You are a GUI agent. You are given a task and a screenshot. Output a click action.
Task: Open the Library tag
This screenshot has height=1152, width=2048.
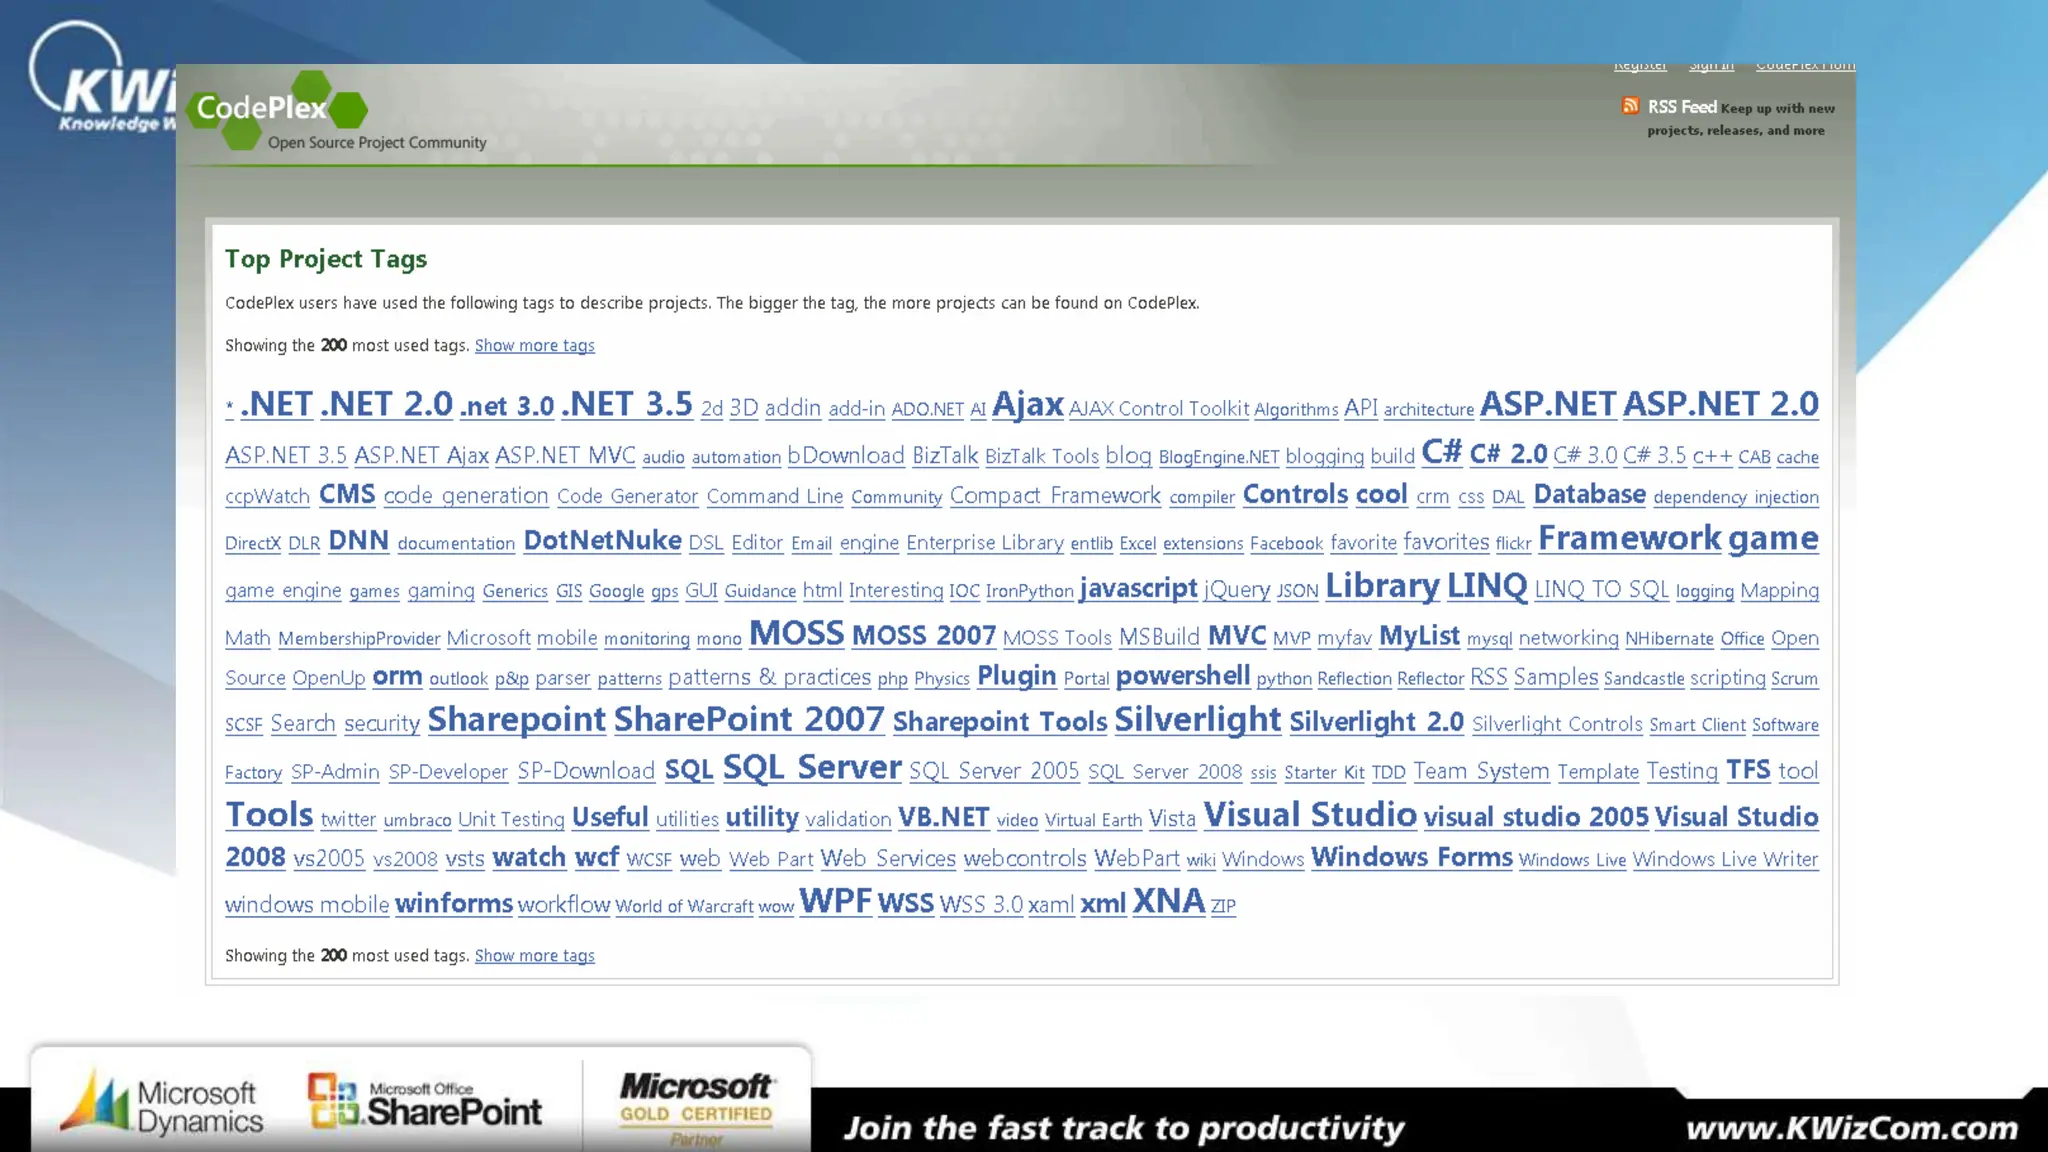point(1382,586)
